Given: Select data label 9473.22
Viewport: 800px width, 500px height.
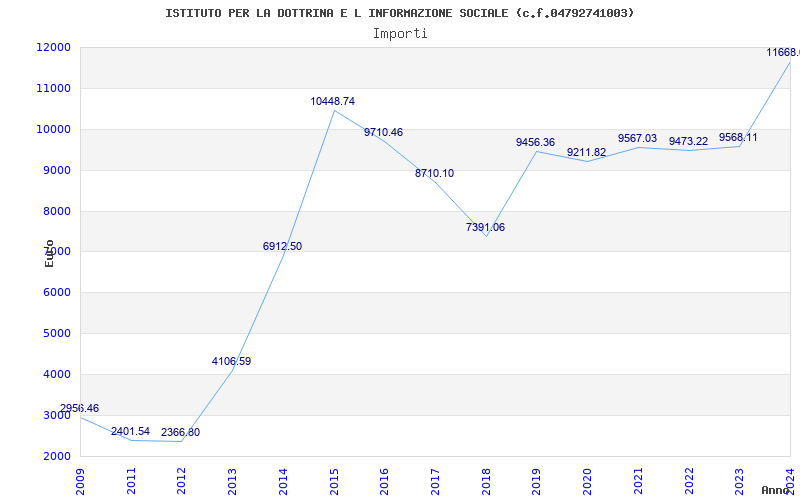Looking at the screenshot, I should [x=688, y=142].
